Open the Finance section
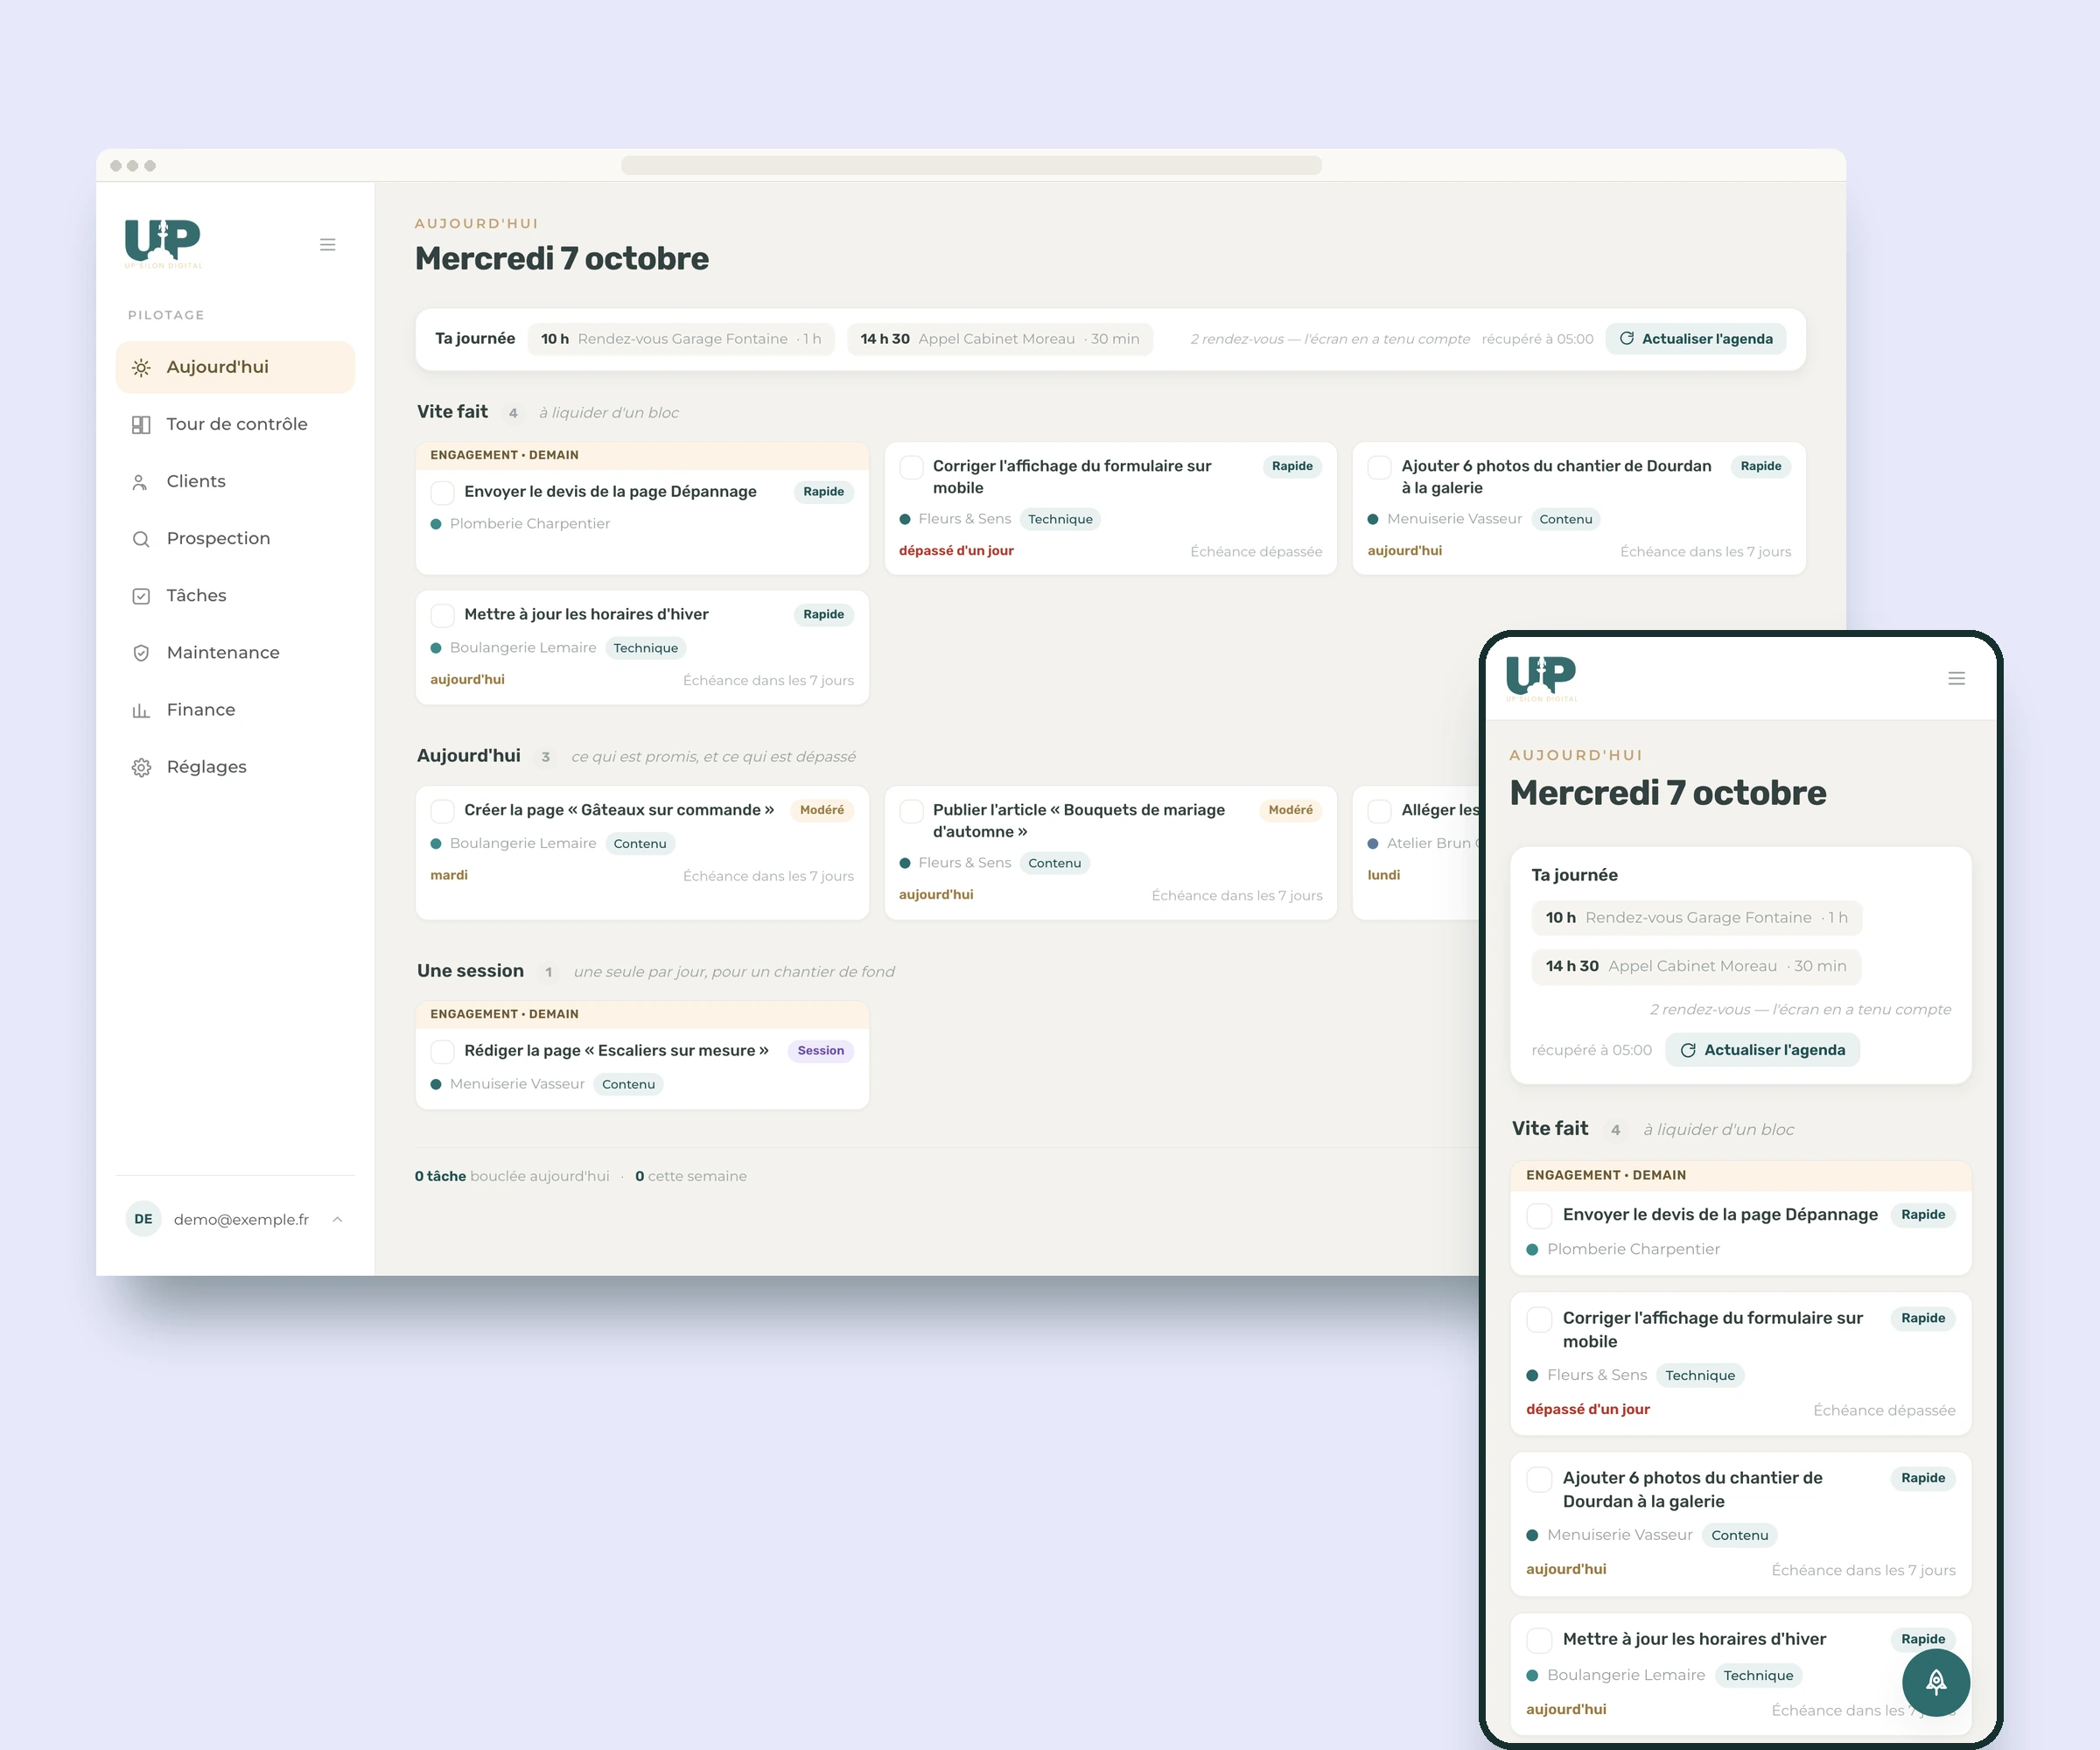 [x=235, y=709]
